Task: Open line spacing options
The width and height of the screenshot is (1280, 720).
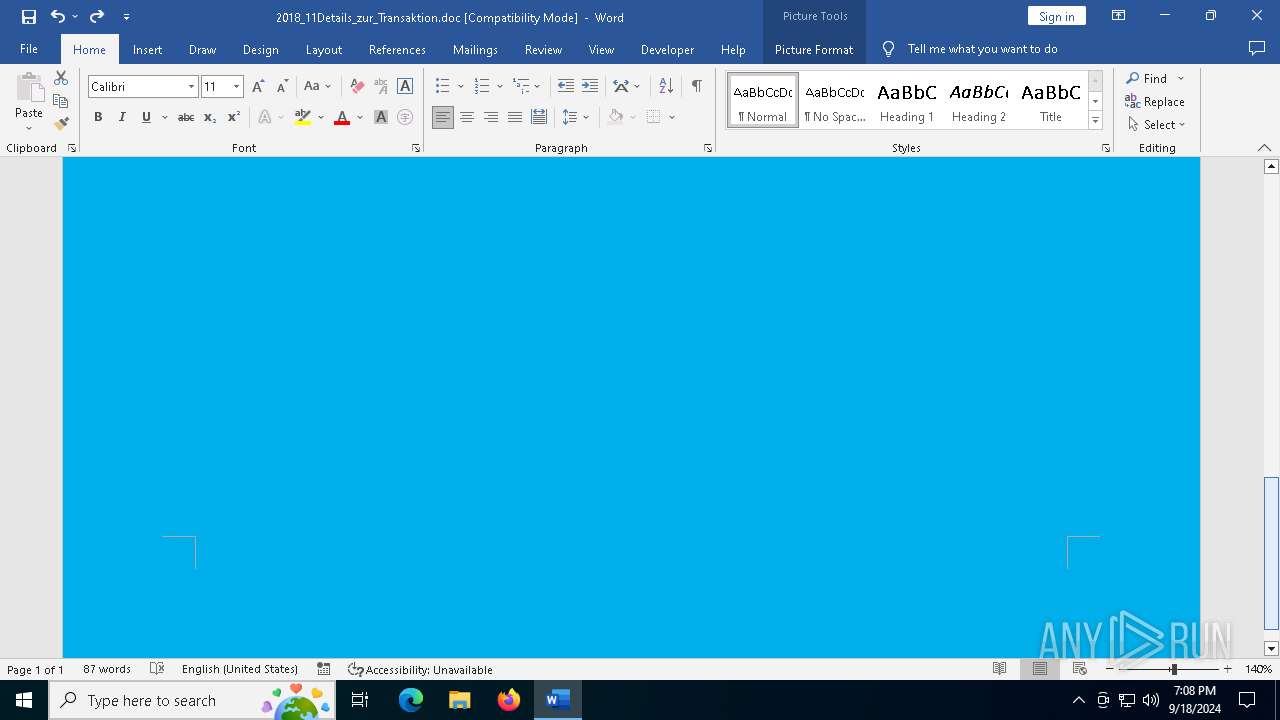Action: (x=575, y=117)
